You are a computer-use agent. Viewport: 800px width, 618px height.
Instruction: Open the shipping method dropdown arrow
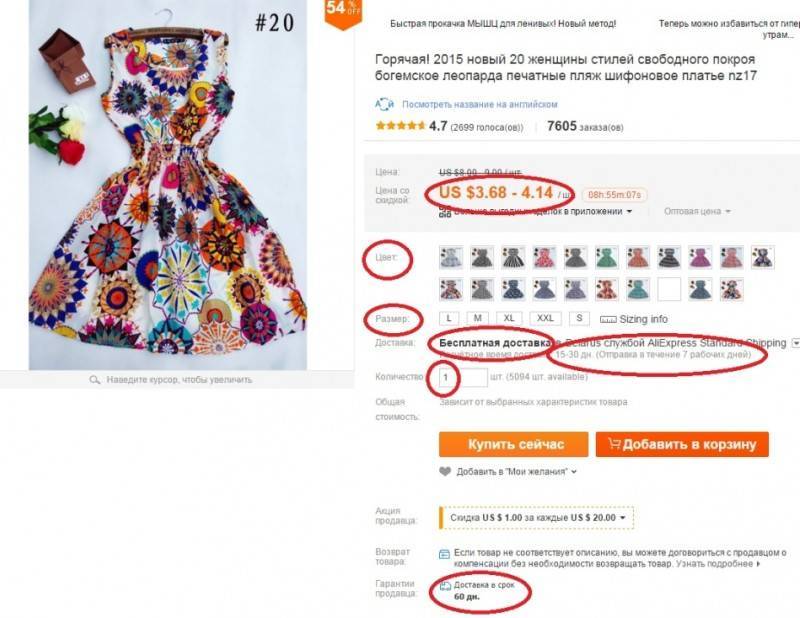pyautogui.click(x=795, y=343)
